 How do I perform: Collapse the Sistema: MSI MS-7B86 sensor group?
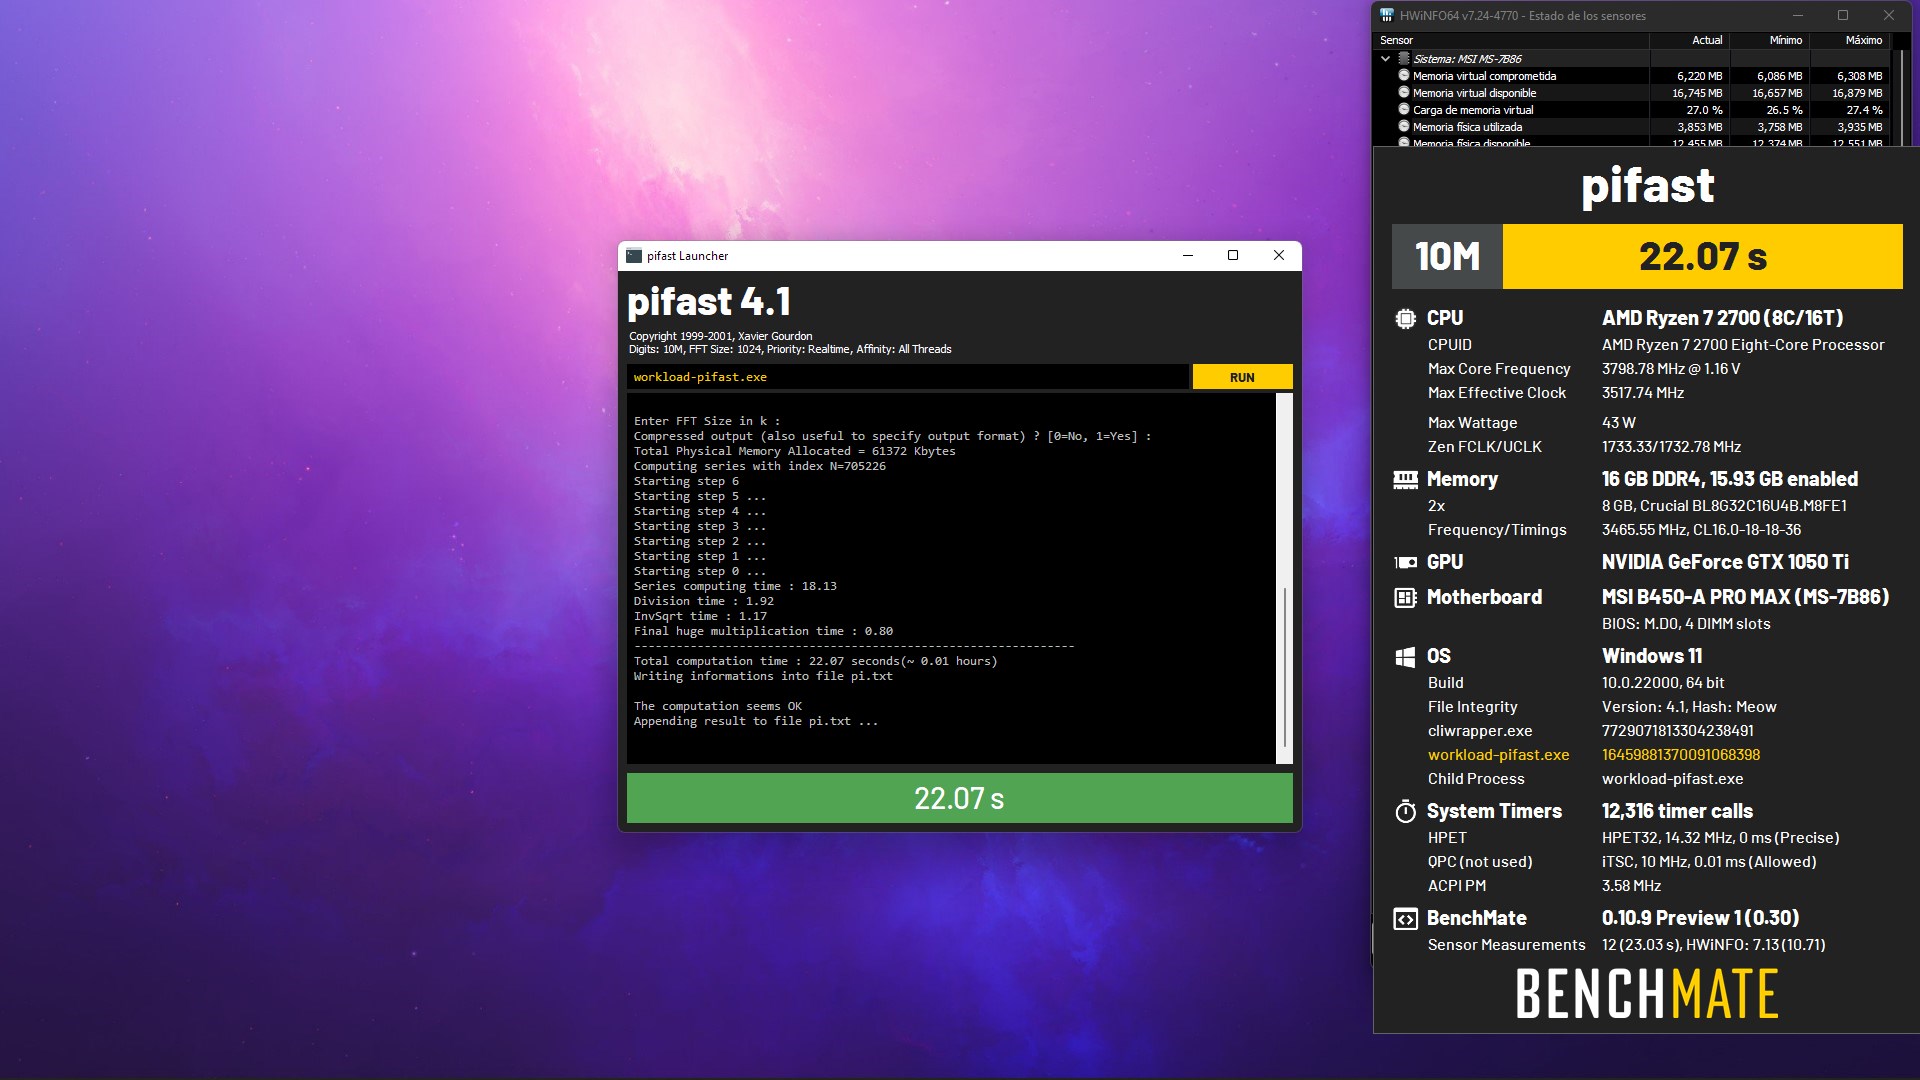pos(1385,59)
